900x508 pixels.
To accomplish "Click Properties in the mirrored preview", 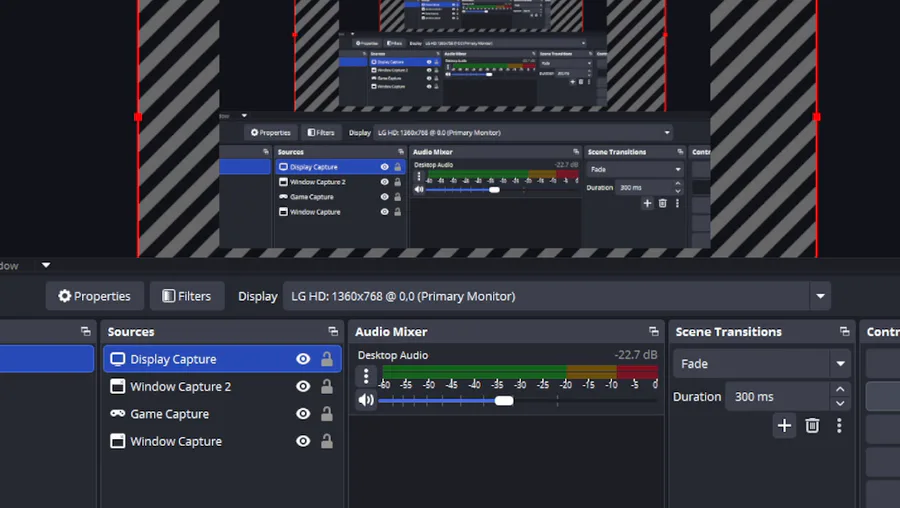I will [270, 133].
